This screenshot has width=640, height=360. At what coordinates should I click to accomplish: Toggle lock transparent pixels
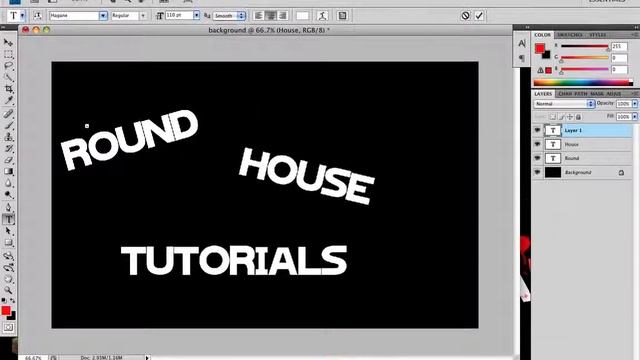(552, 117)
